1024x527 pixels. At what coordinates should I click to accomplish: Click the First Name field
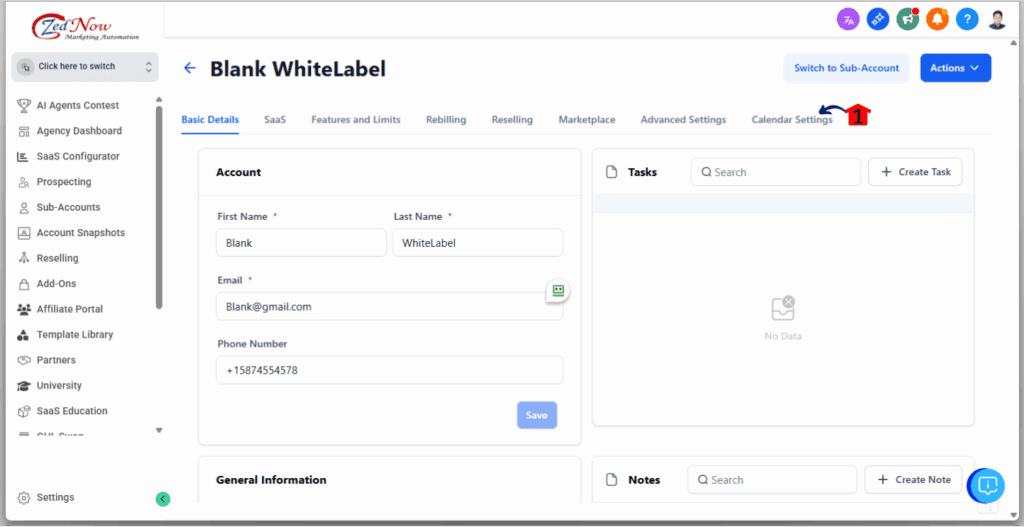coord(301,243)
